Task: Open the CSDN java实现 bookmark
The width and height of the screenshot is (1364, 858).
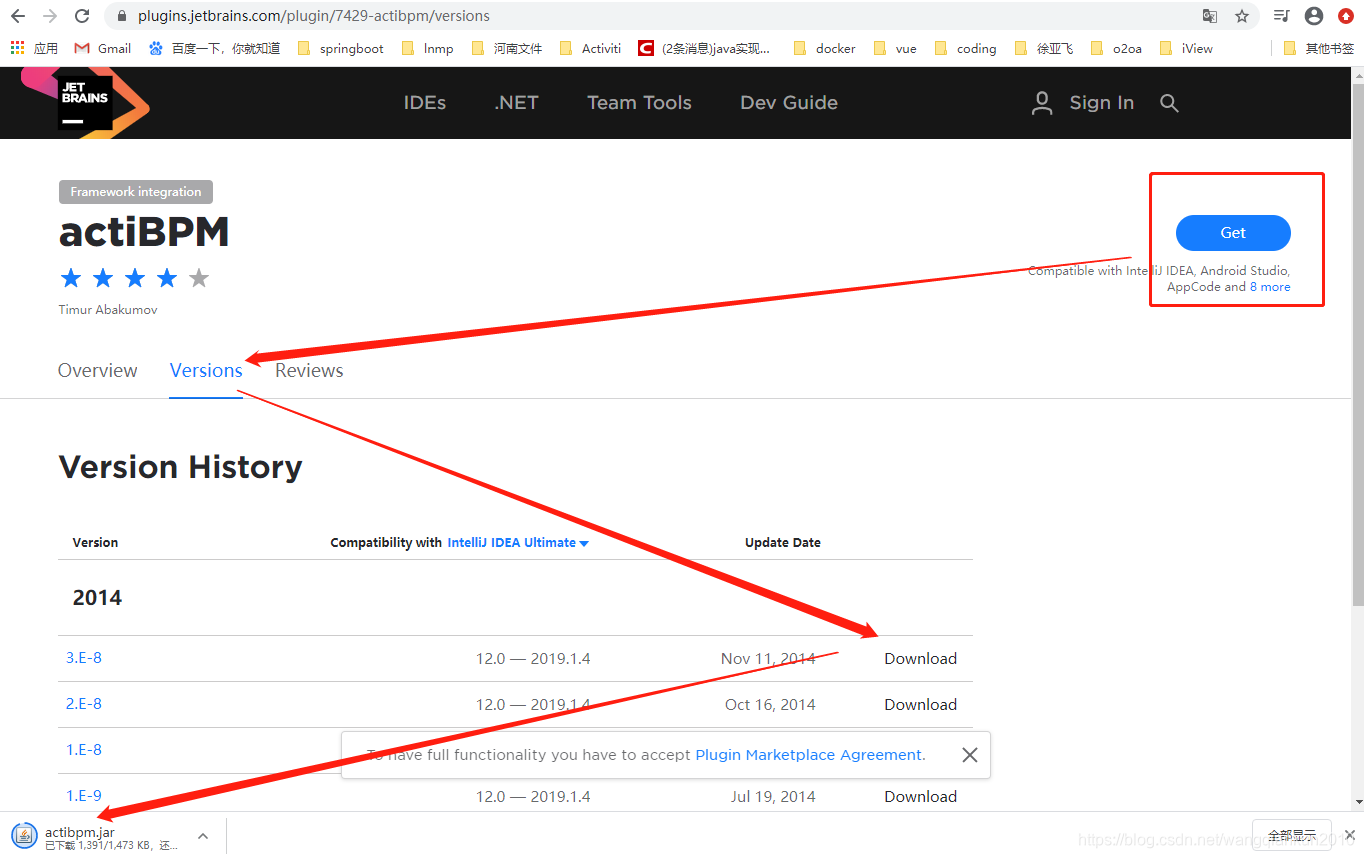Action: [705, 48]
